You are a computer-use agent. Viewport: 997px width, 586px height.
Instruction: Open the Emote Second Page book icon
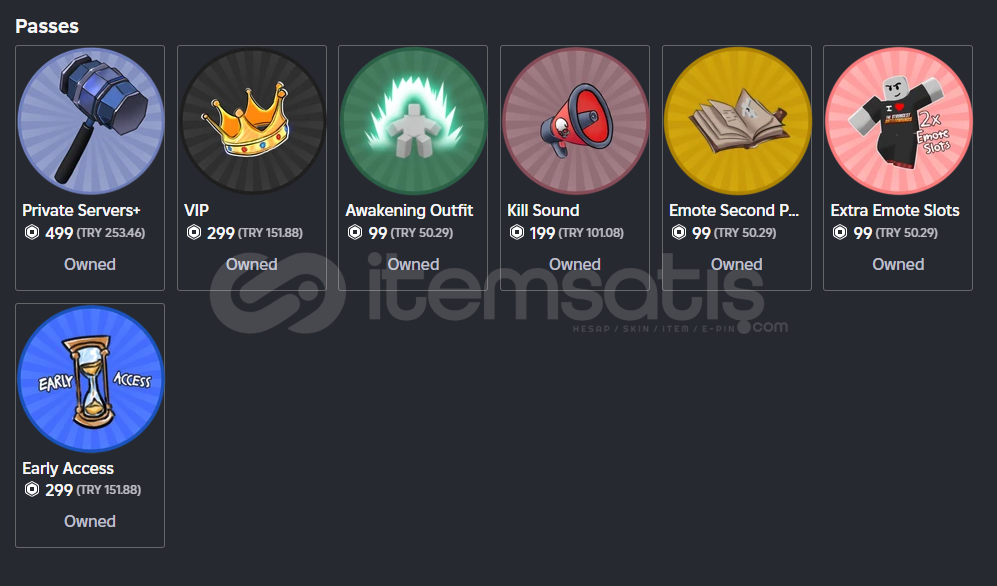pos(737,121)
